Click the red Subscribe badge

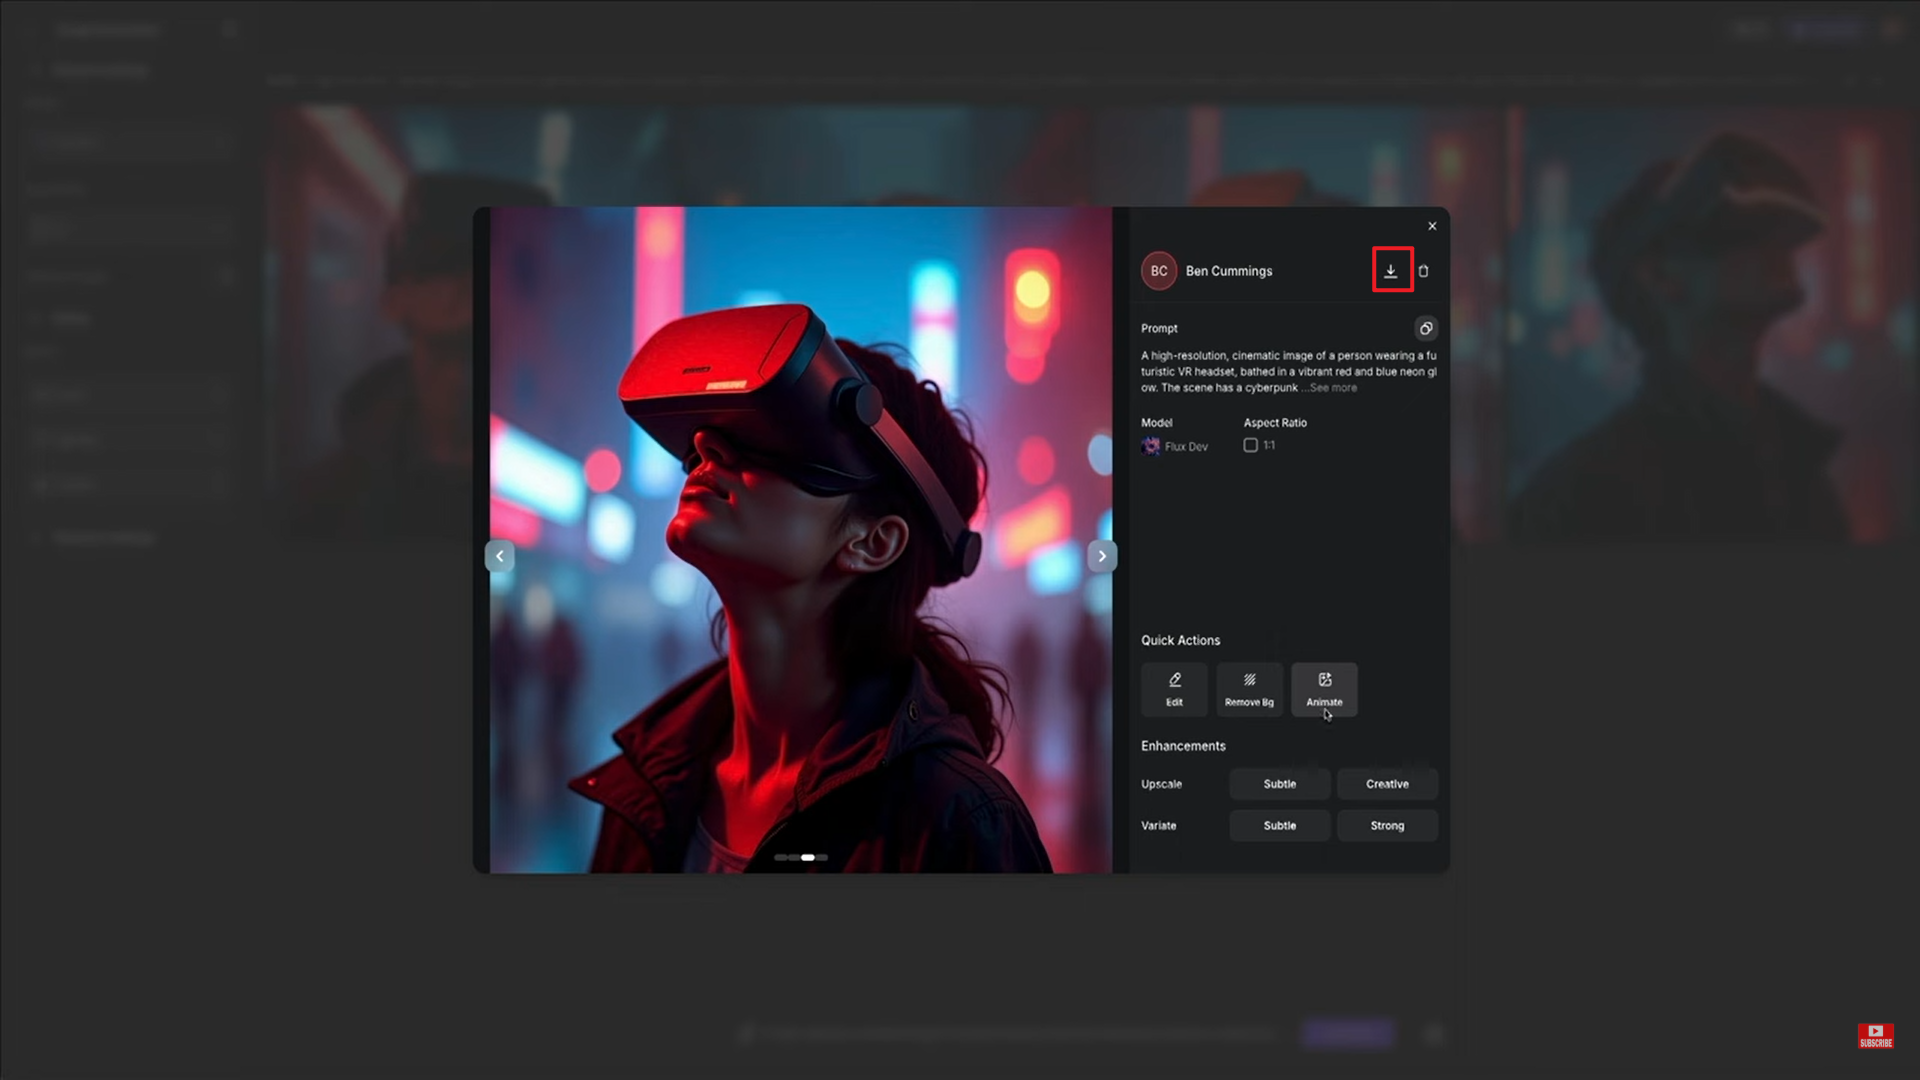coord(1875,1036)
